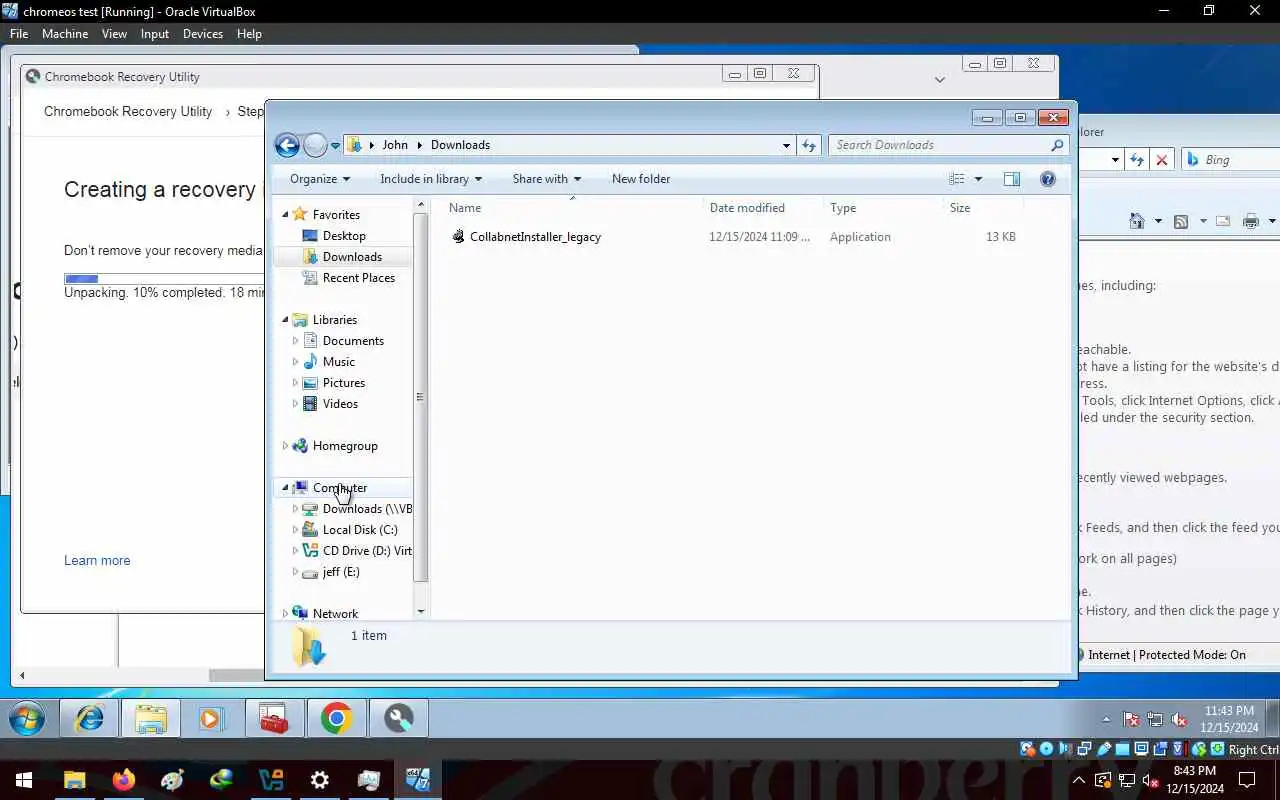The width and height of the screenshot is (1280, 800).
Task: Open File Explorer on the host taskbar
Action: click(74, 780)
